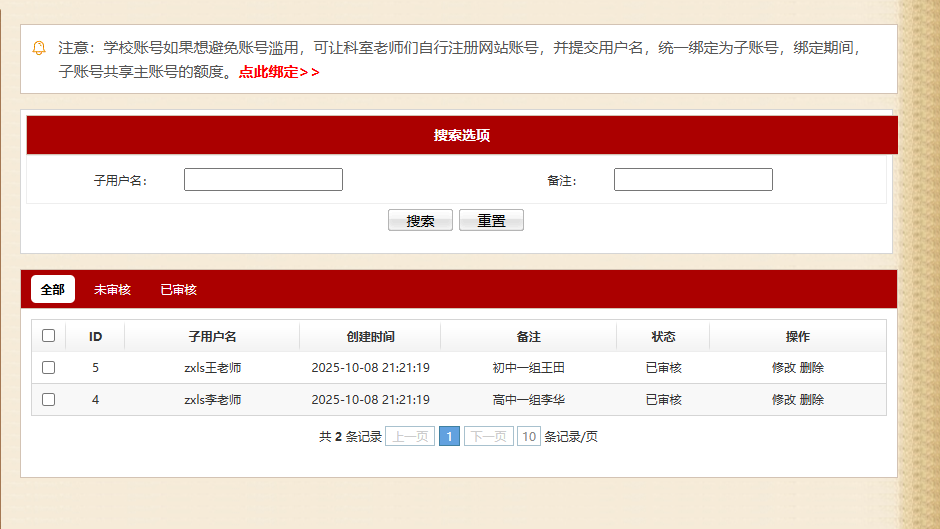Screen dimensions: 940x529
Task: Focus the 备注 search input field
Action: point(693,180)
